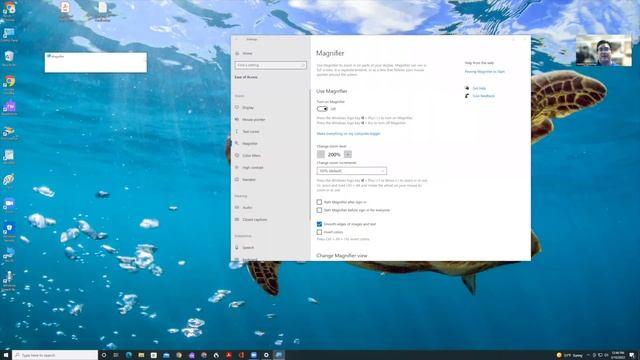Check Start Magnifier after sign-in
The image size is (640, 360).
pyautogui.click(x=319, y=202)
